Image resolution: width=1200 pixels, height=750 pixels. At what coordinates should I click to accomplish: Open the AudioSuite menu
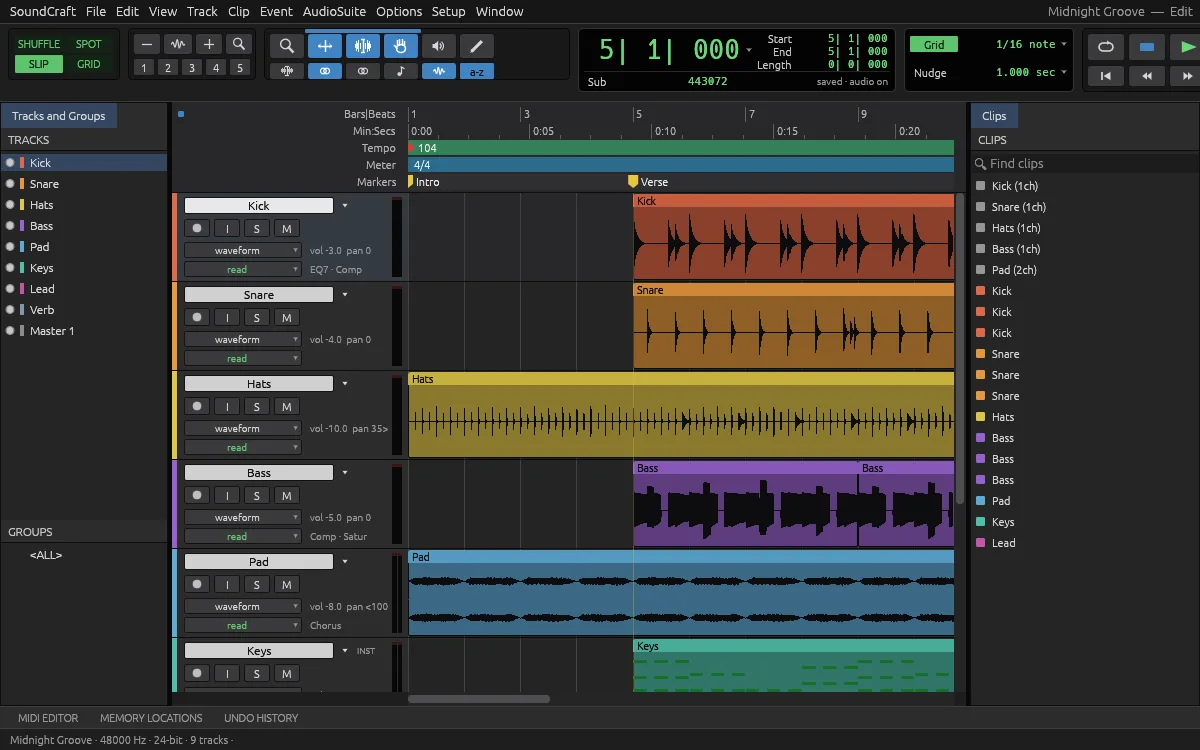(x=334, y=12)
